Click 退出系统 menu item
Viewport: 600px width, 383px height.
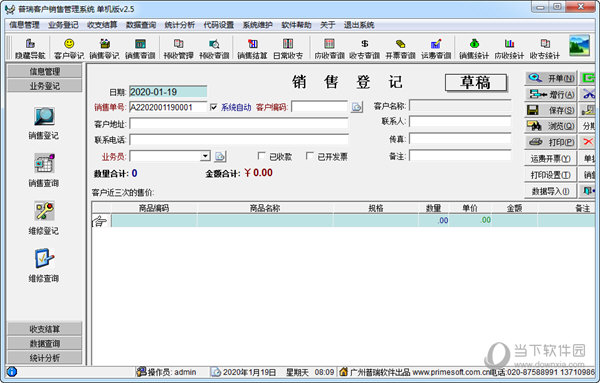click(359, 25)
